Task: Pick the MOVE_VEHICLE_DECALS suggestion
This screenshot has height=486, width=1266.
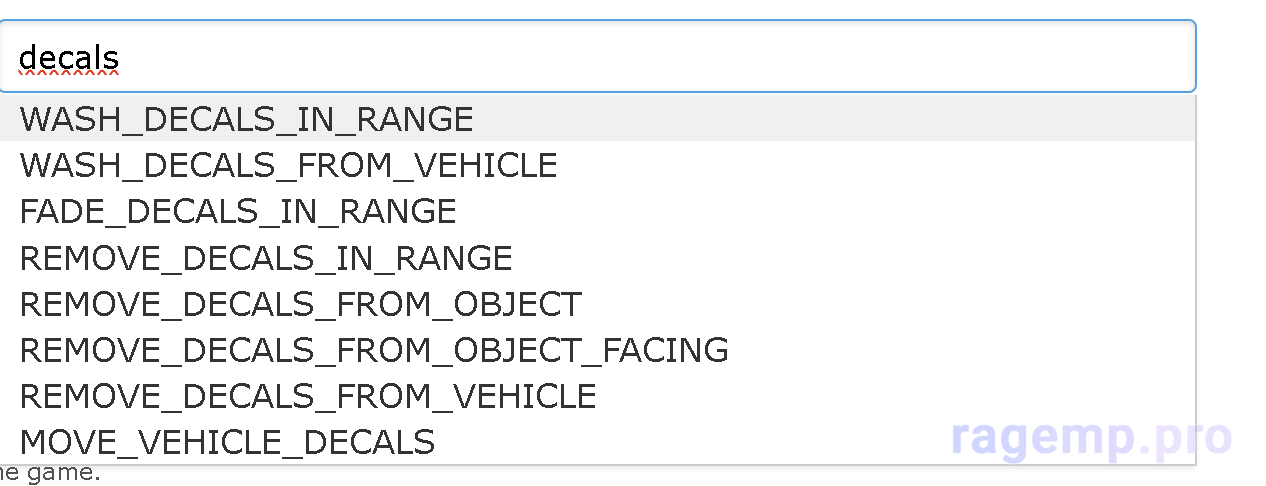Action: 227,442
